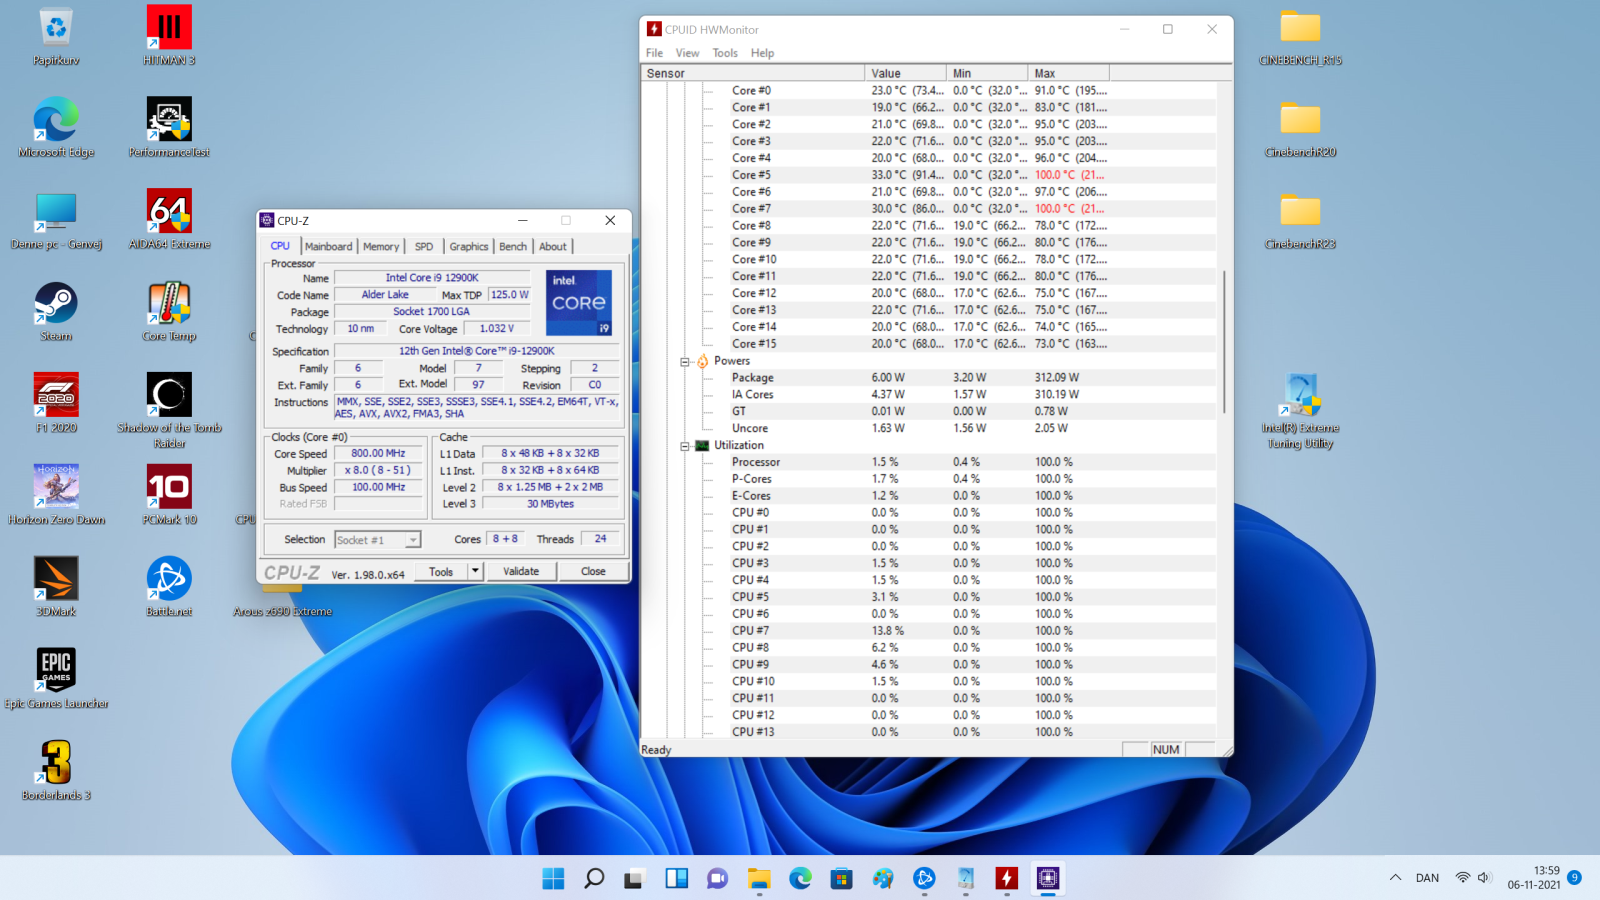Click the Tools button in CPU-Z

[441, 571]
